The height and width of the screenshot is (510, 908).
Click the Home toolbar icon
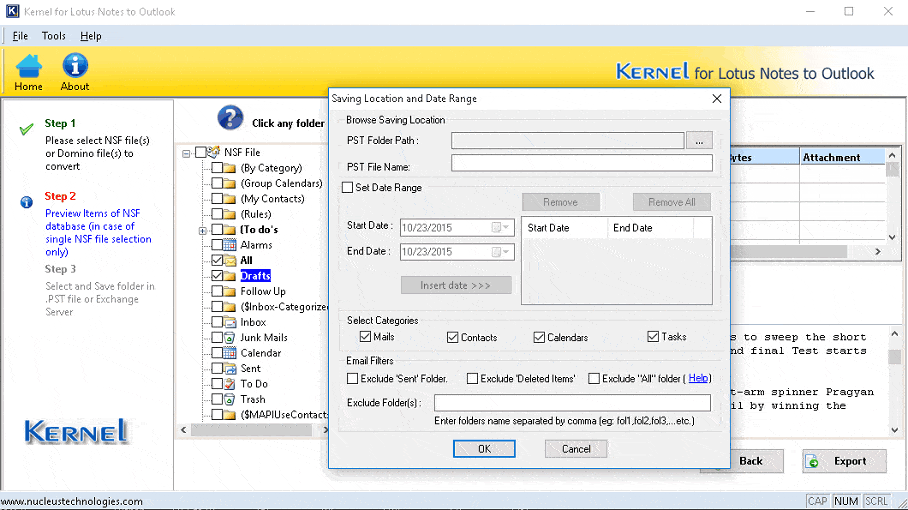[28, 66]
